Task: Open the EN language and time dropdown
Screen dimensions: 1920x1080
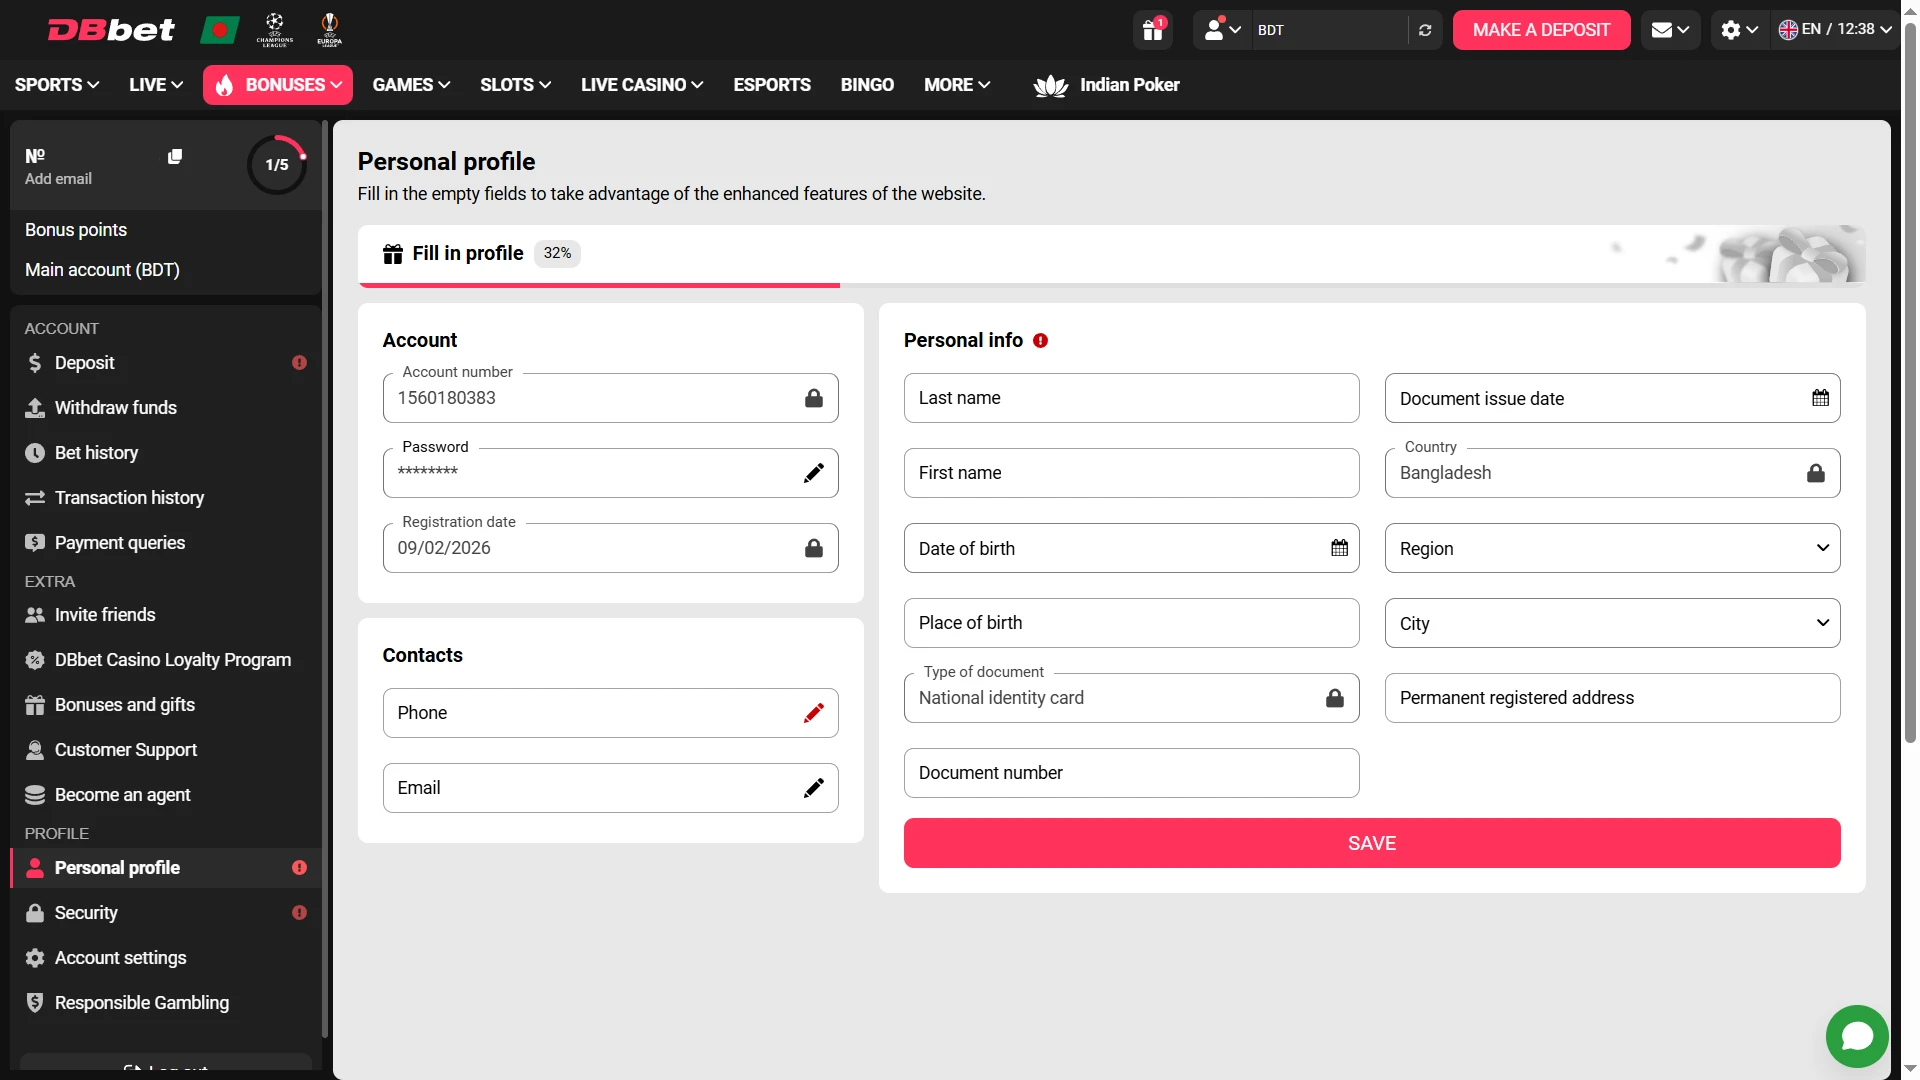Action: (x=1834, y=29)
